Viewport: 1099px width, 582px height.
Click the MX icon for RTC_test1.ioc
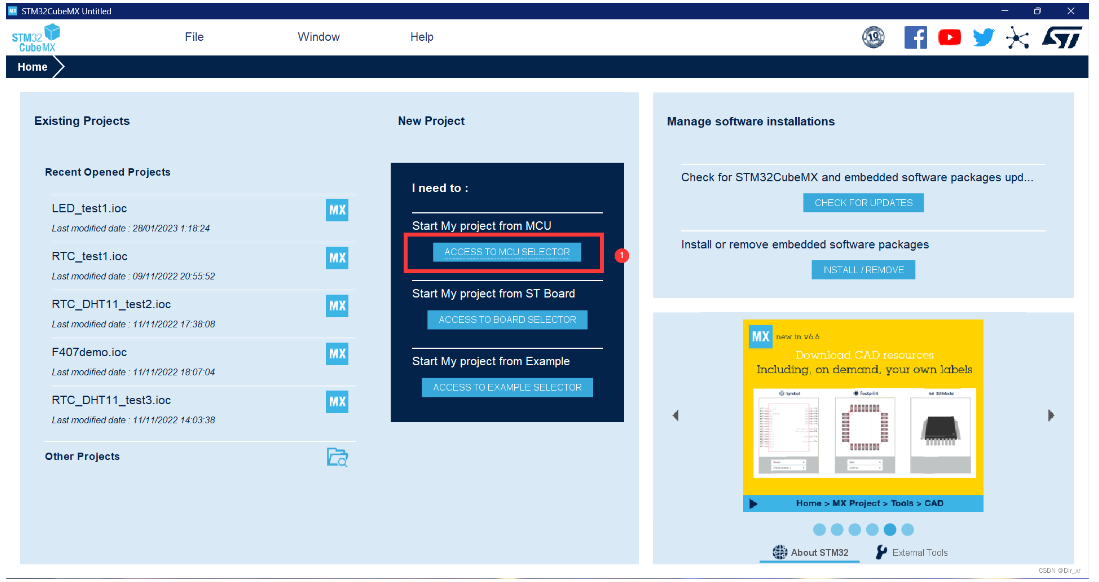(337, 257)
